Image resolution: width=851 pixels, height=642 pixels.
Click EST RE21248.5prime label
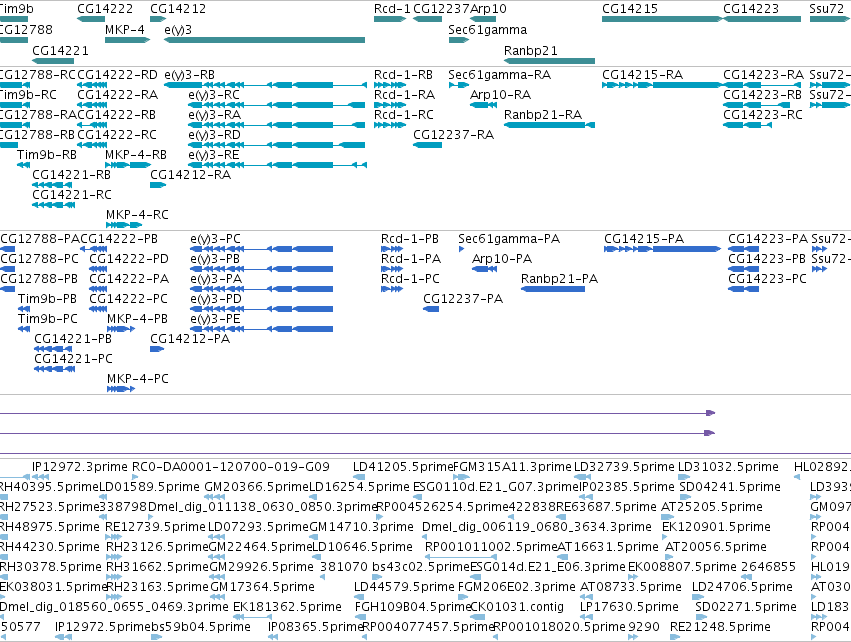[721, 626]
